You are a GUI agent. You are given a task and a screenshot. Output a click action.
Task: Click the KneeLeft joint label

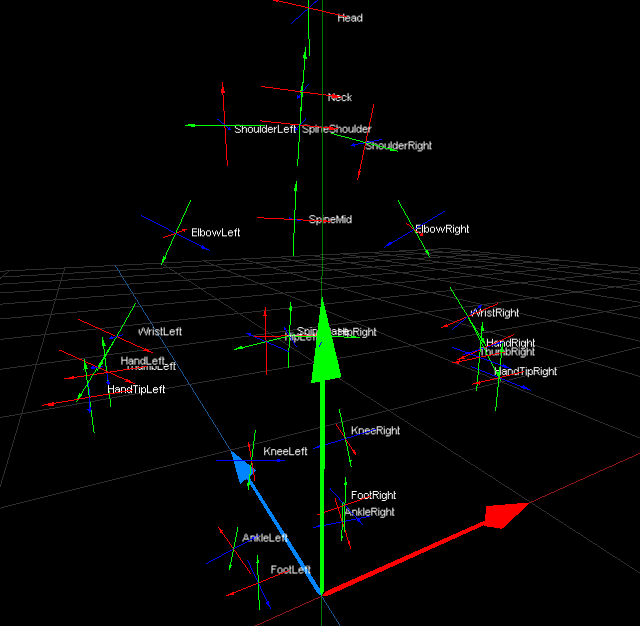point(285,452)
